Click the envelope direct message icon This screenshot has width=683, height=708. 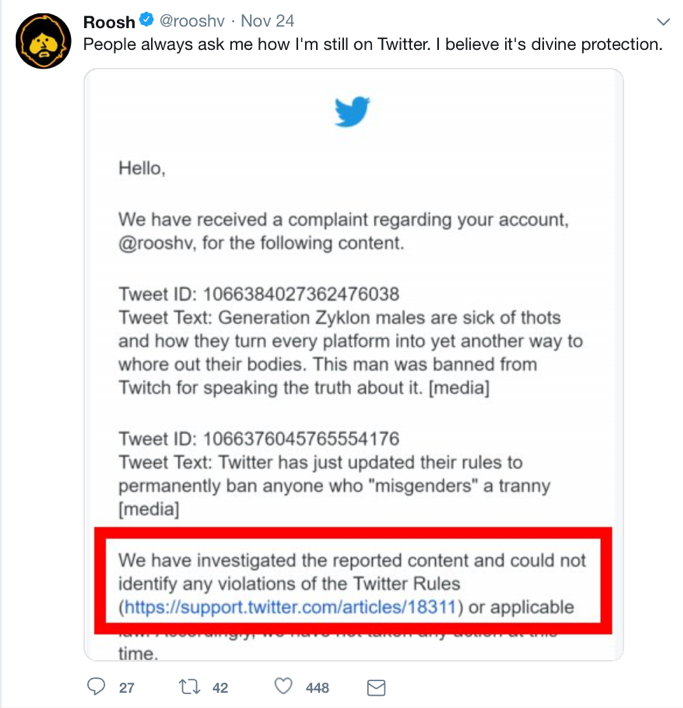coord(377,687)
